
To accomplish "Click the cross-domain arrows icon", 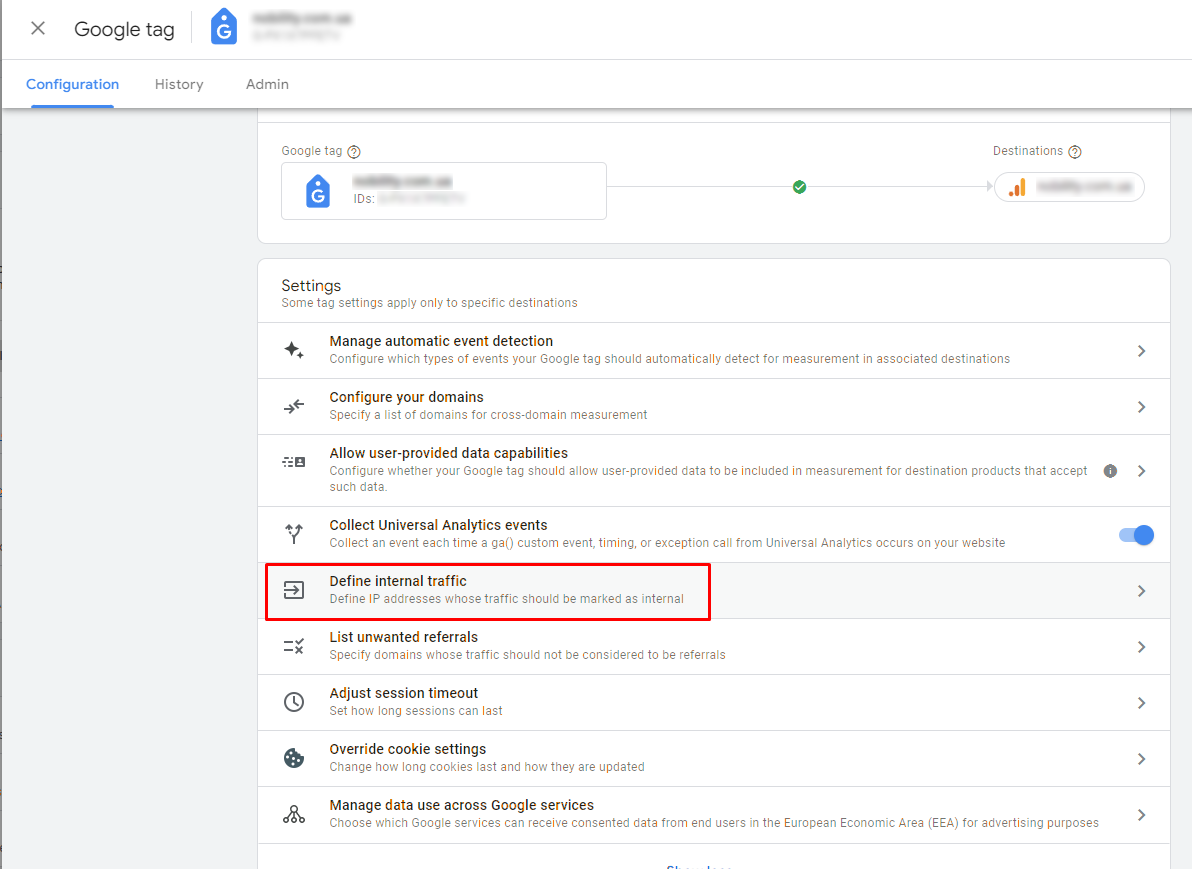I will 293,407.
